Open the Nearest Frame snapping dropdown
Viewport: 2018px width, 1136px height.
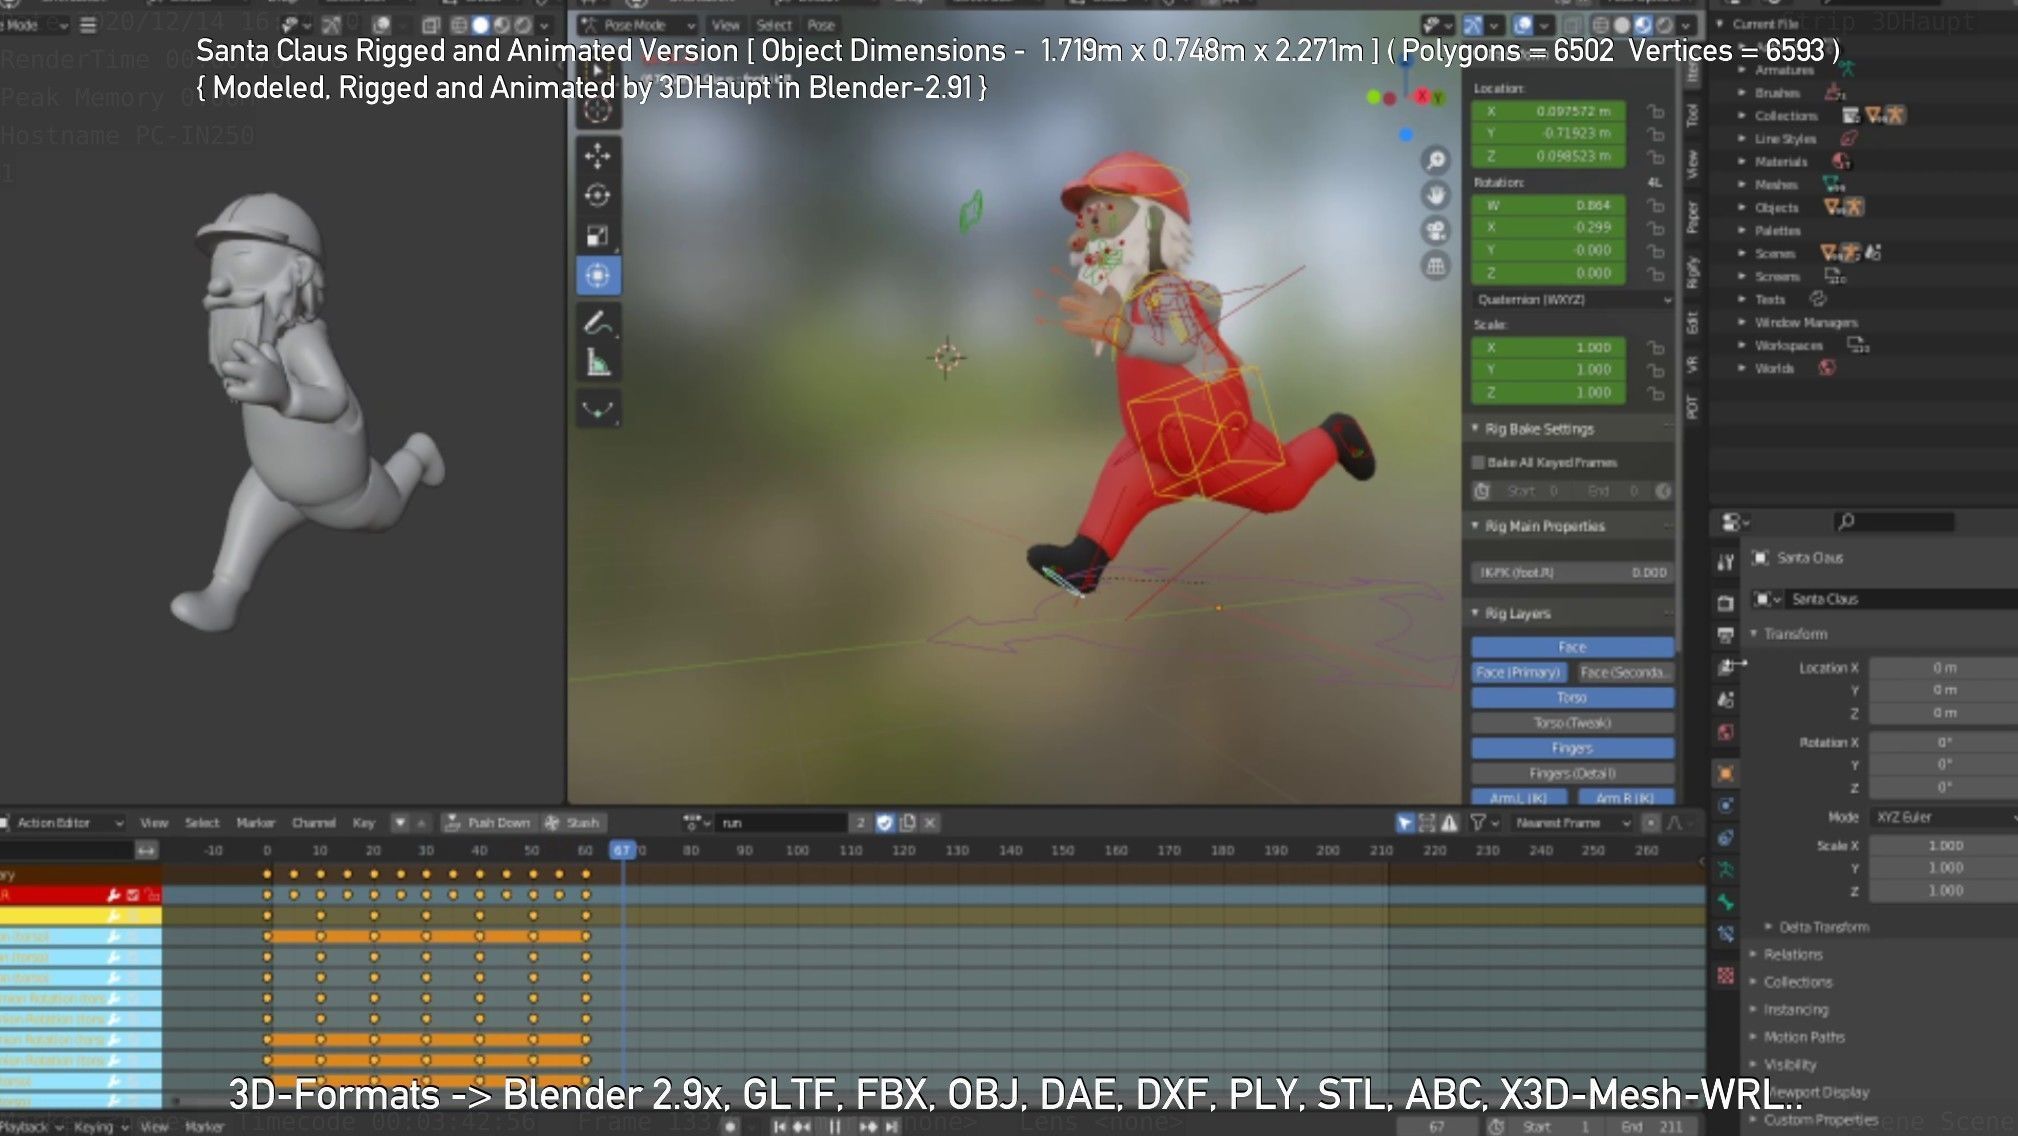(1571, 822)
